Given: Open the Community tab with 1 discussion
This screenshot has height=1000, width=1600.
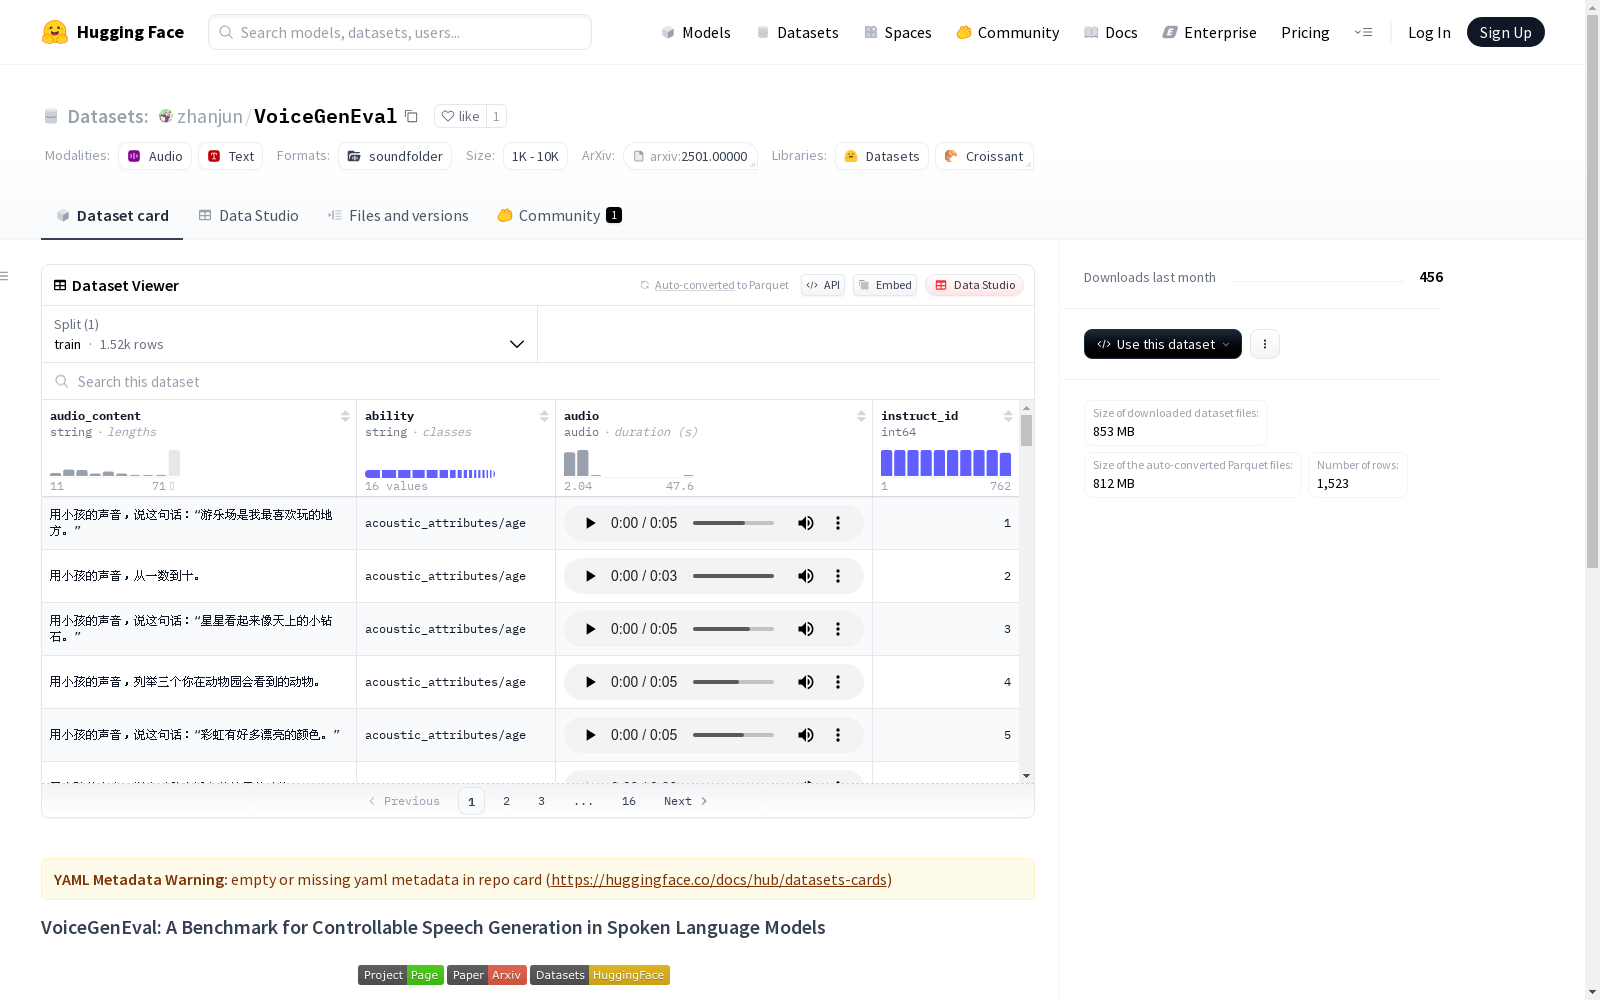Looking at the screenshot, I should pyautogui.click(x=560, y=216).
